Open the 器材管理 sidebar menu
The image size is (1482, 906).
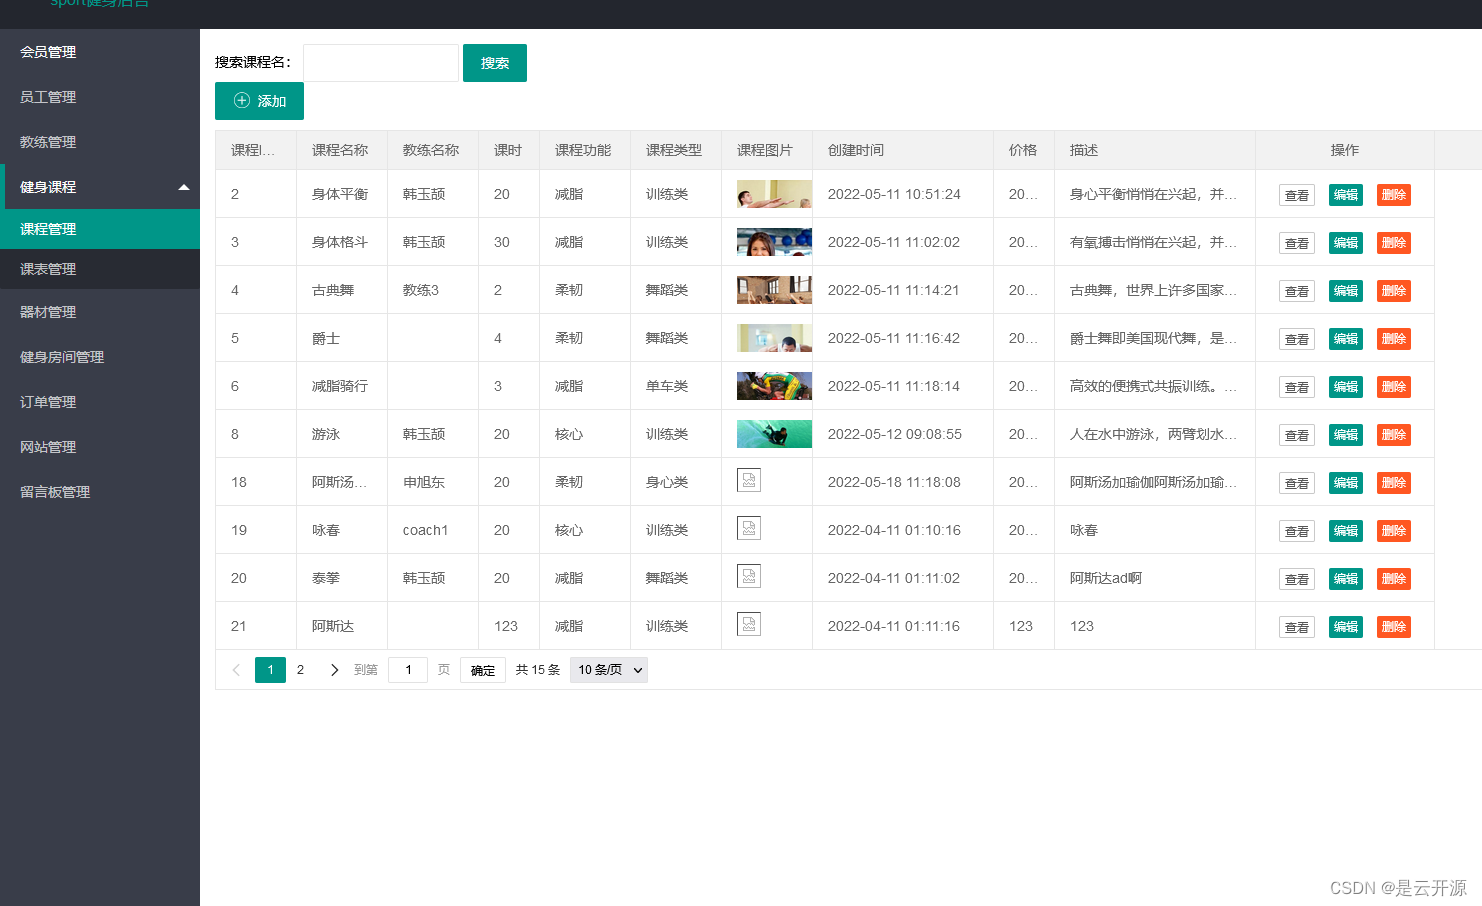pos(48,312)
